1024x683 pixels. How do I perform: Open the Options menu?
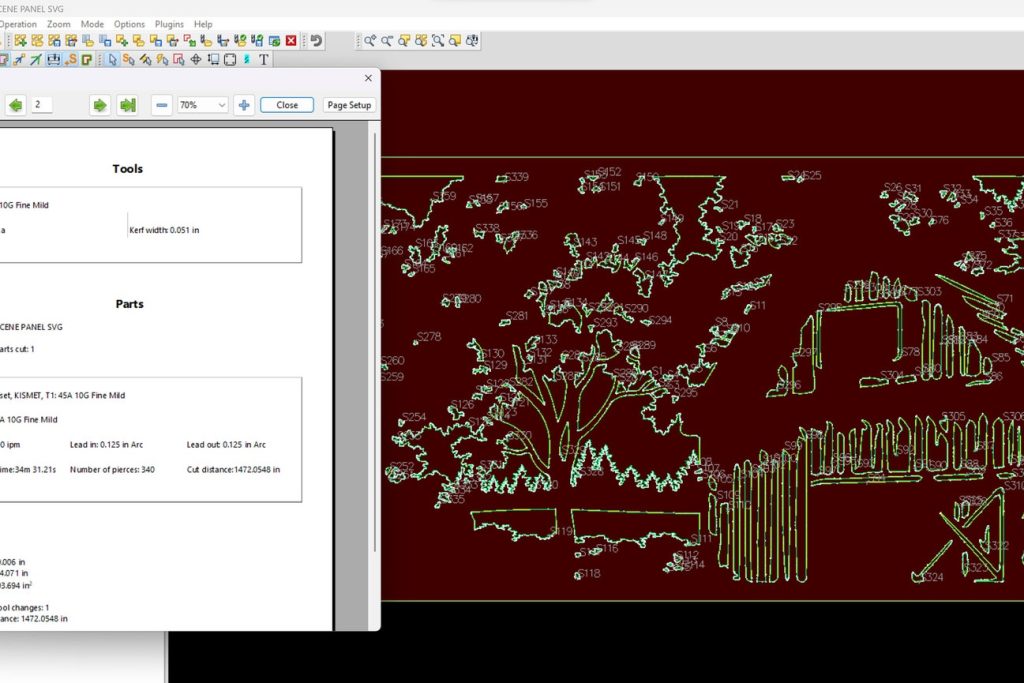click(129, 24)
